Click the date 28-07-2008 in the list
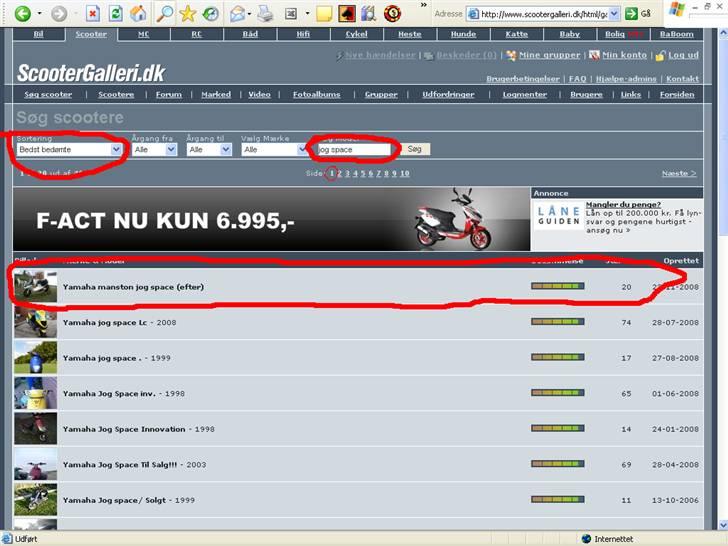Screen dimensions: 728x546 675,323
